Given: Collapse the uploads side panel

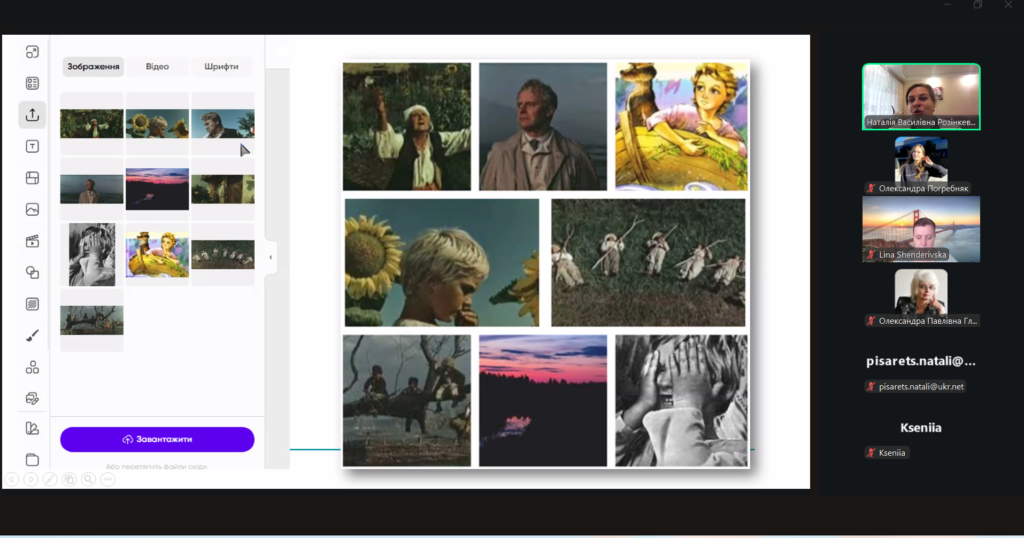Looking at the screenshot, I should point(270,257).
